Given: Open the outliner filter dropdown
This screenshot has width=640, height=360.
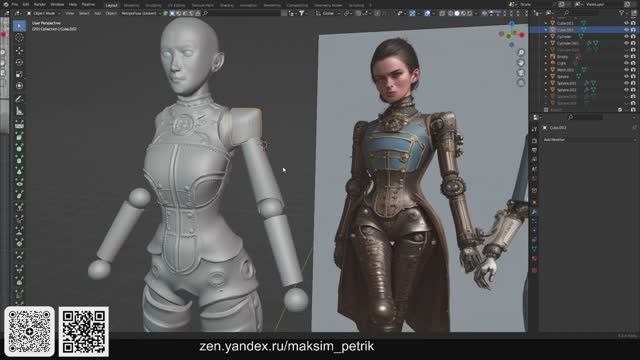Looking at the screenshot, I should point(623,13).
